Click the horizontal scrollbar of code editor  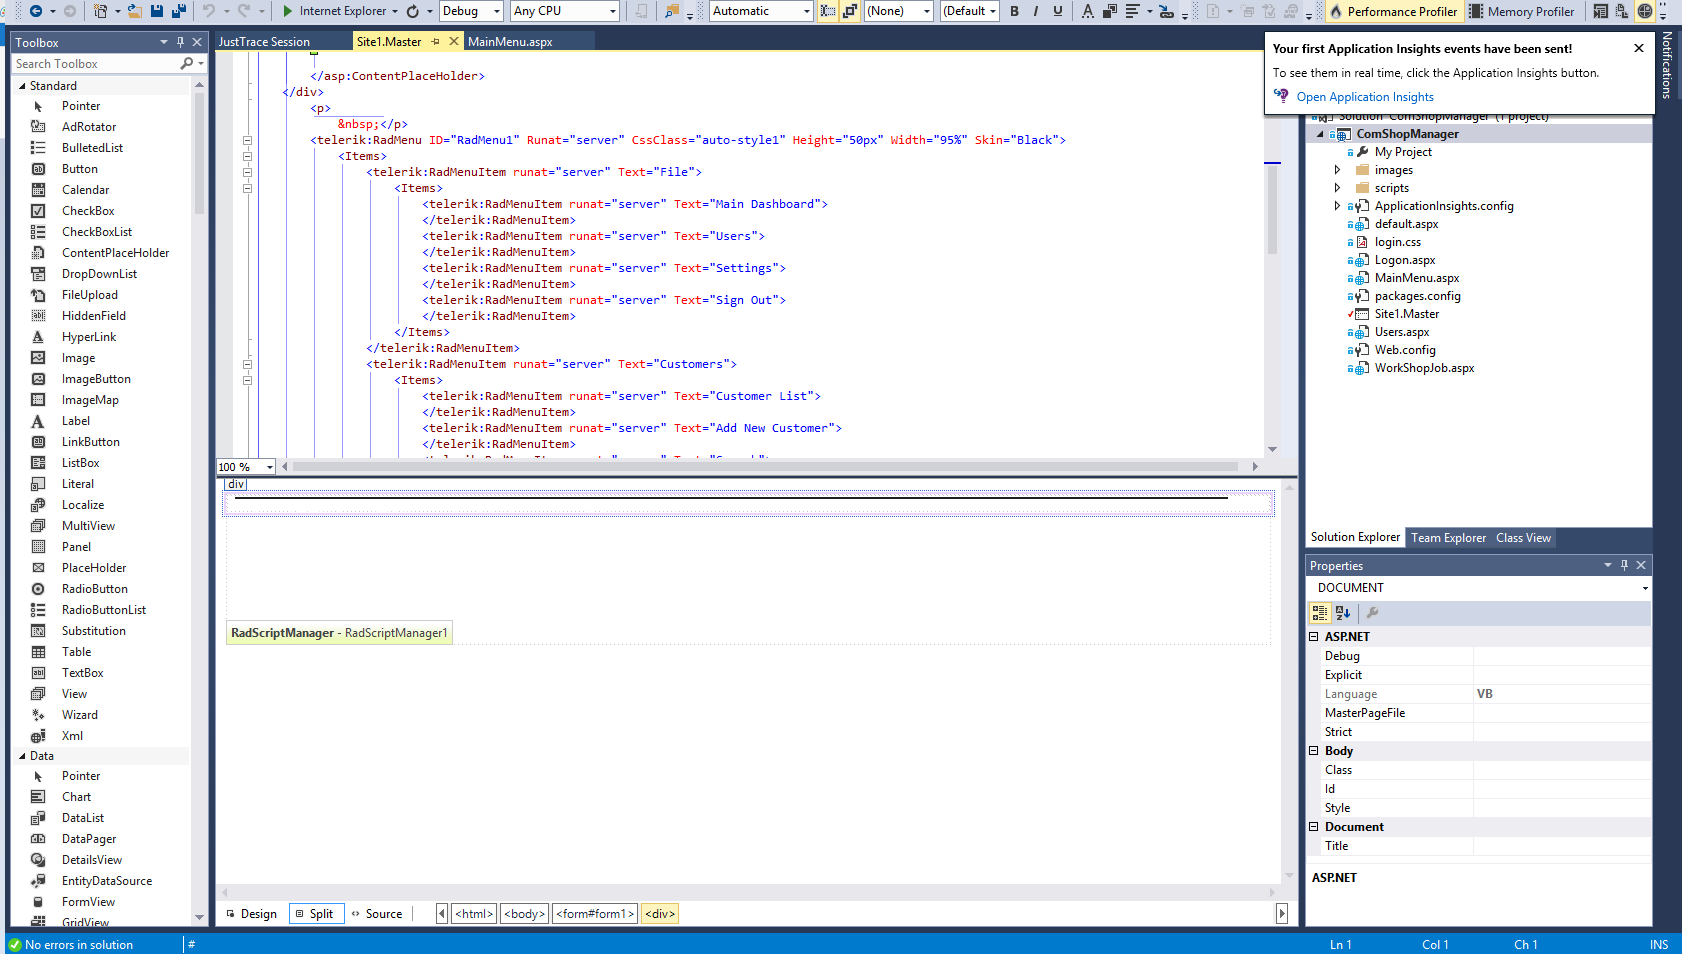point(765,467)
